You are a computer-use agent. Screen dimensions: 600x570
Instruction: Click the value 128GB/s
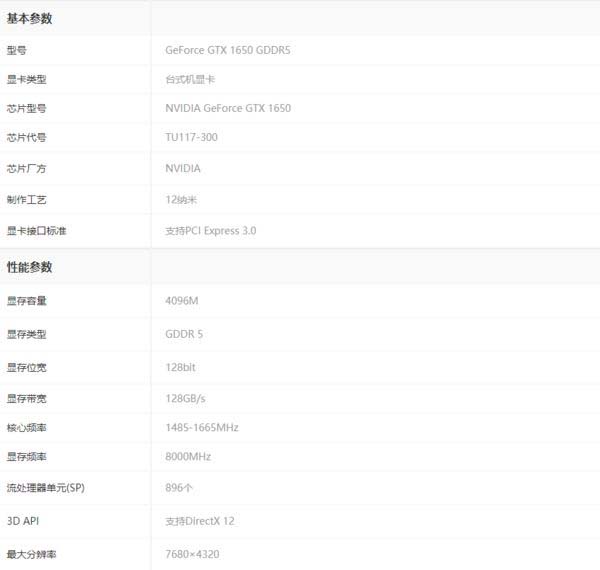(x=185, y=399)
